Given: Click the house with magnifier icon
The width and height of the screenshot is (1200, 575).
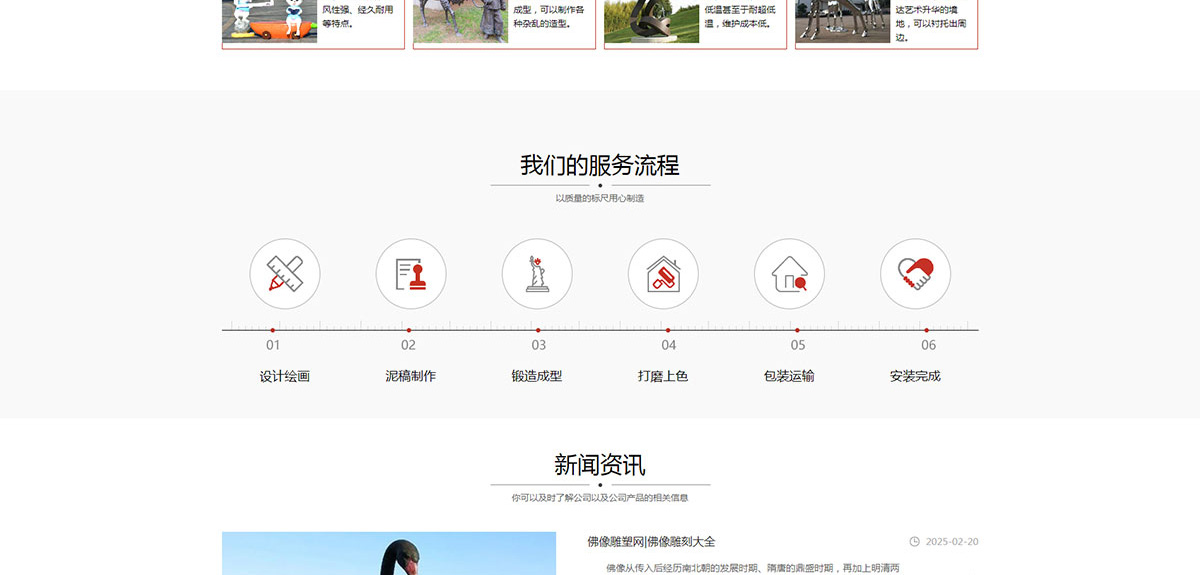Looking at the screenshot, I should [789, 273].
